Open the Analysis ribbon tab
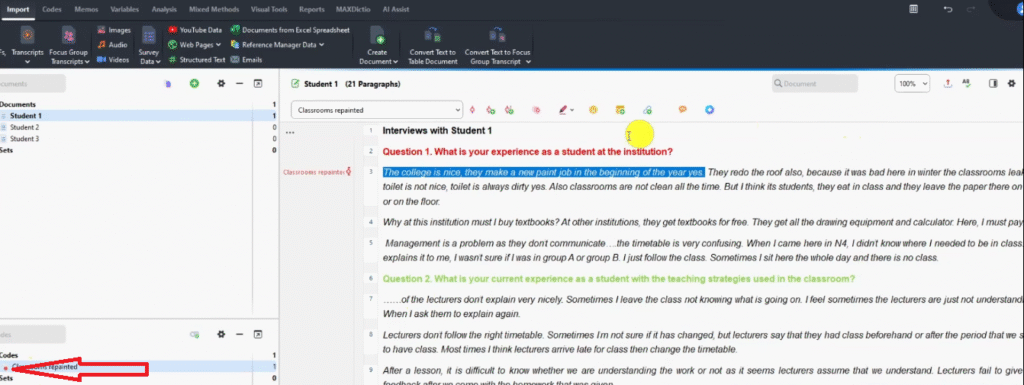The image size is (1024, 385). click(x=164, y=9)
